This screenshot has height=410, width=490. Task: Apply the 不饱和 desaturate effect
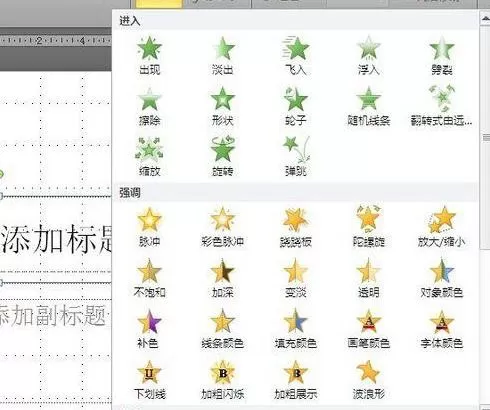point(149,278)
